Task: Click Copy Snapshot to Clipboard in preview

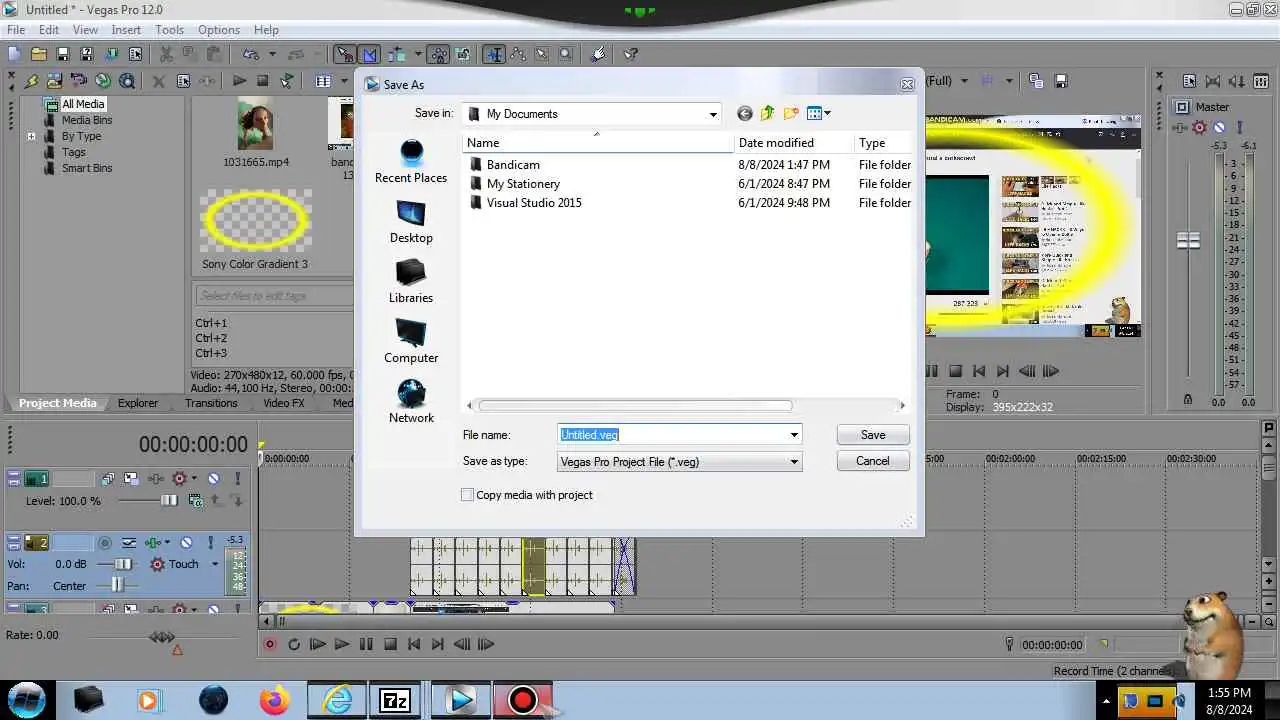Action: 1036,81
